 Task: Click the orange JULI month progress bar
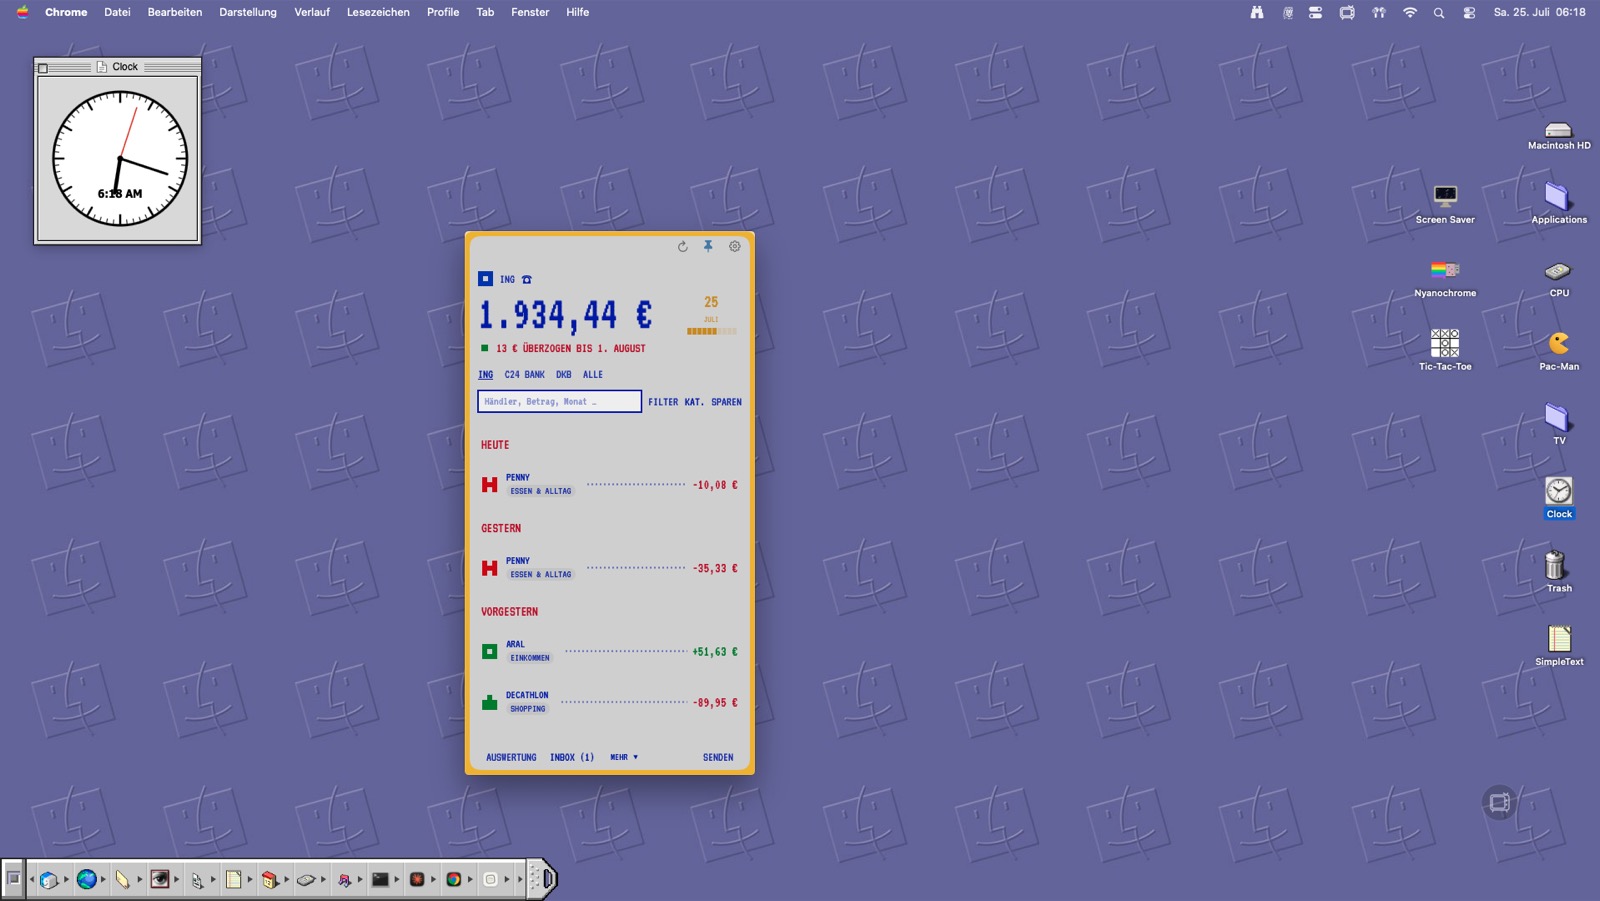click(711, 331)
